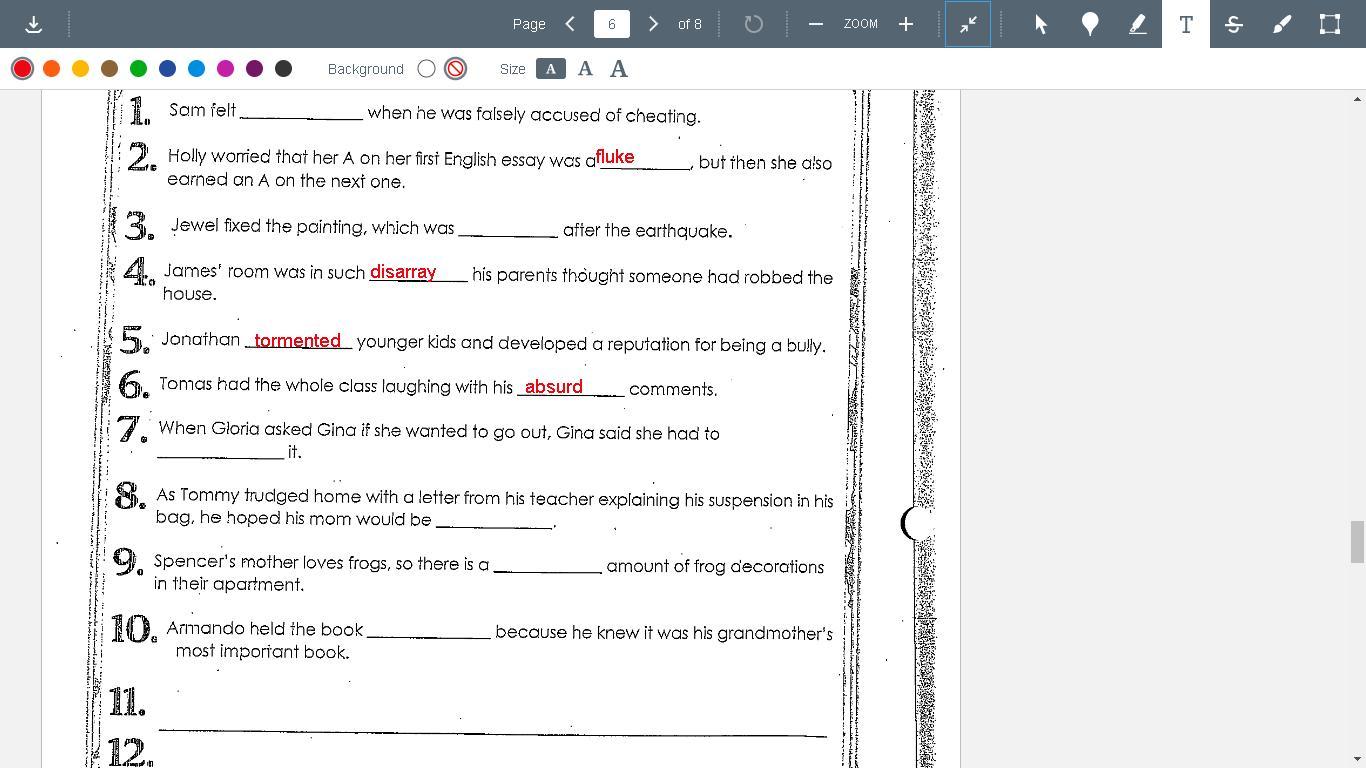Select the pointer cursor tool
This screenshot has width=1366, height=768.
pyautogui.click(x=1041, y=24)
